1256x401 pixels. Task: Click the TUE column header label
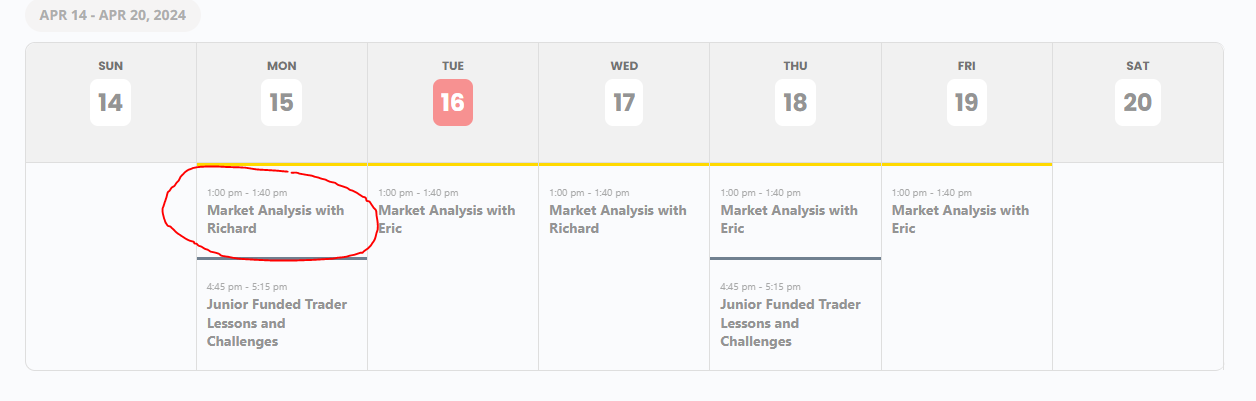[453, 66]
